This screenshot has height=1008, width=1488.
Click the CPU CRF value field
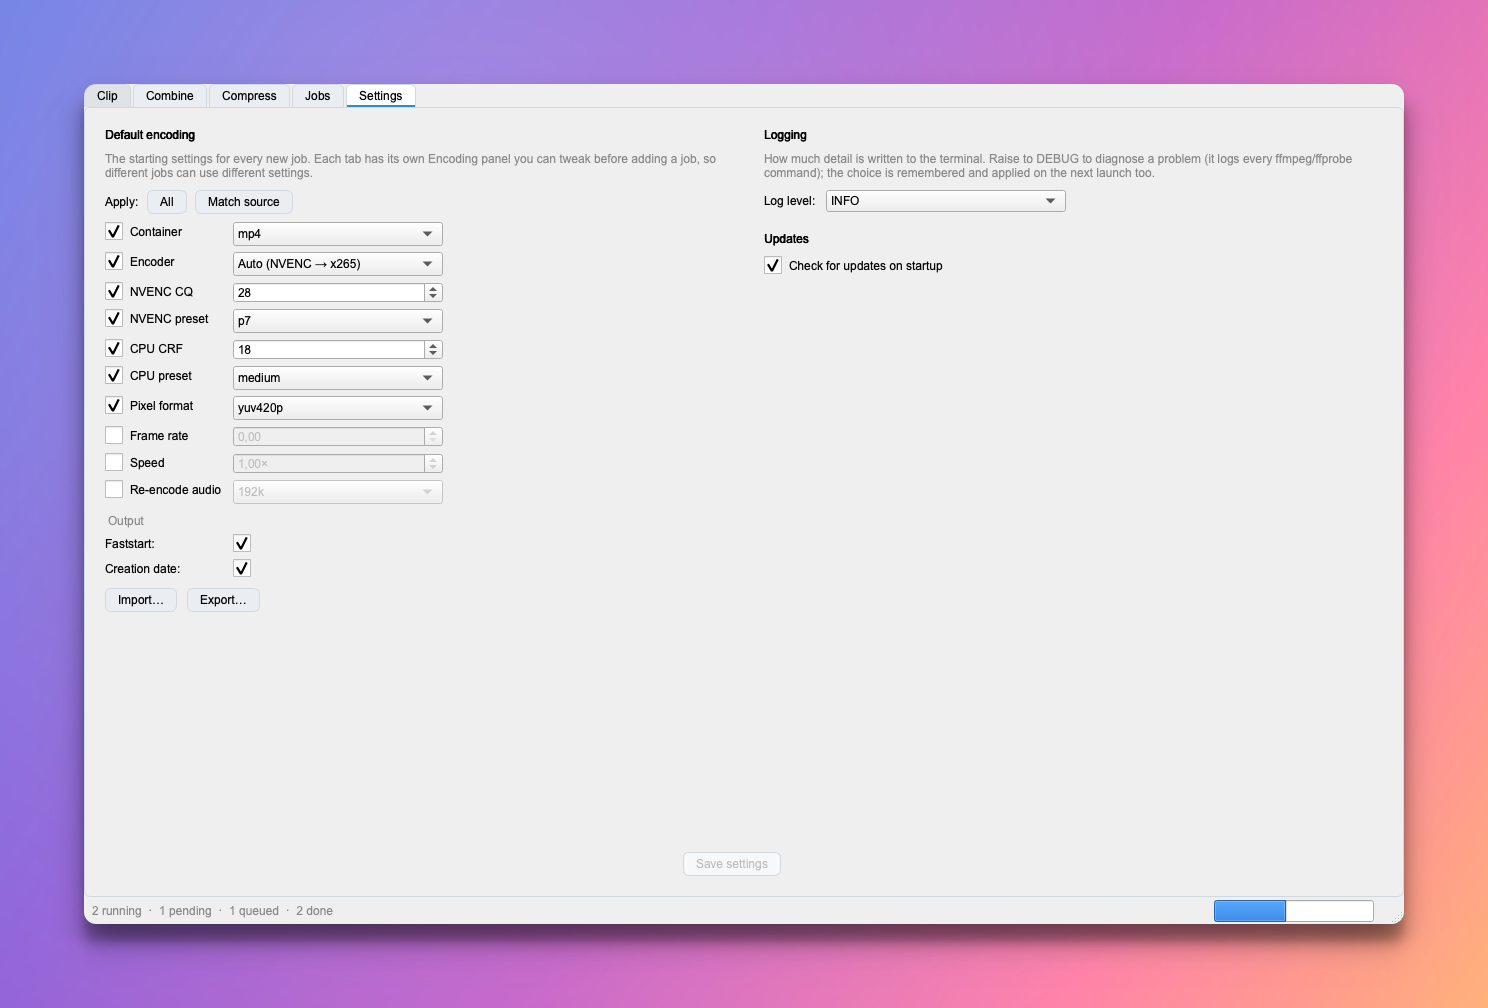tap(329, 349)
